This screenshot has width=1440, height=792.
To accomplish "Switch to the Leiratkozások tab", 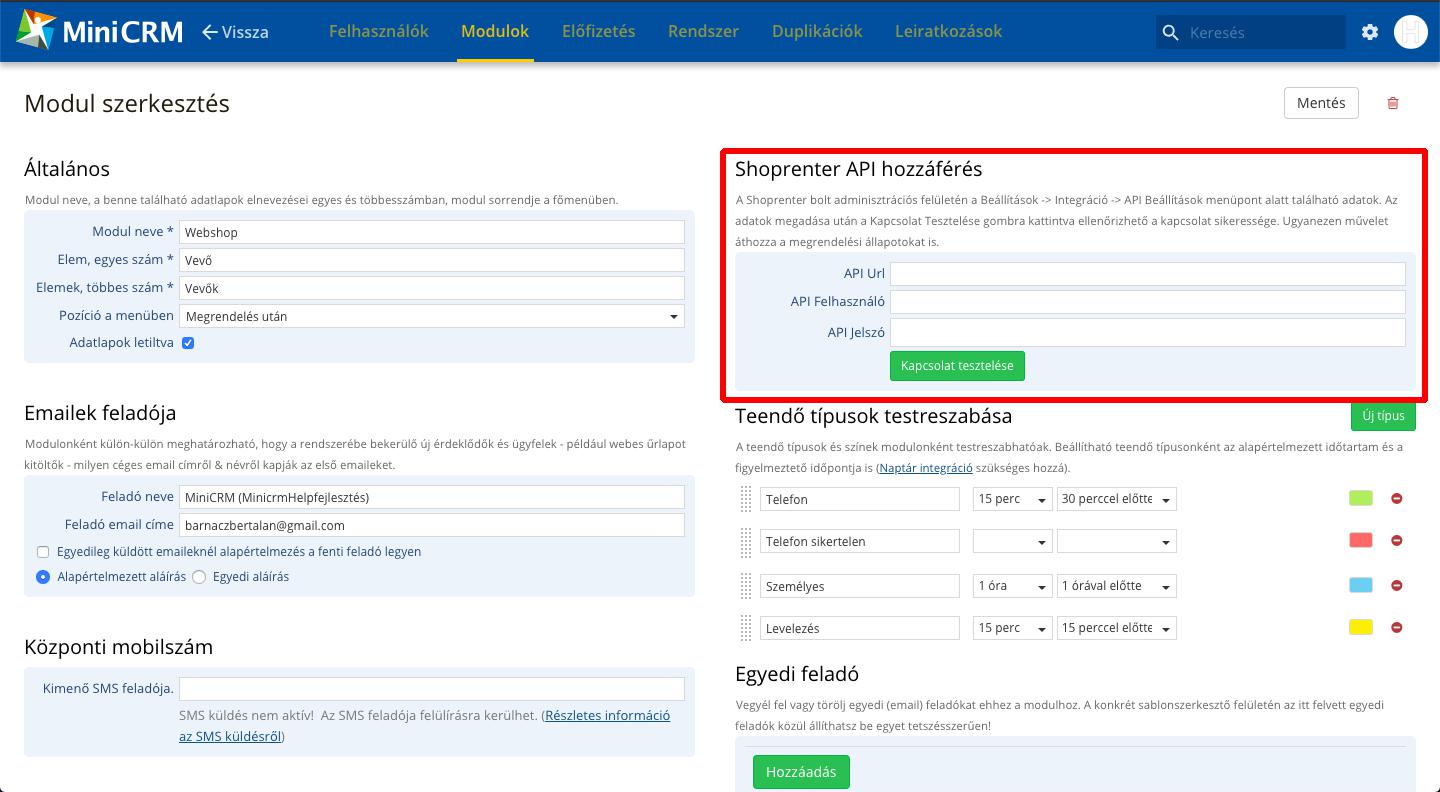I will (948, 31).
